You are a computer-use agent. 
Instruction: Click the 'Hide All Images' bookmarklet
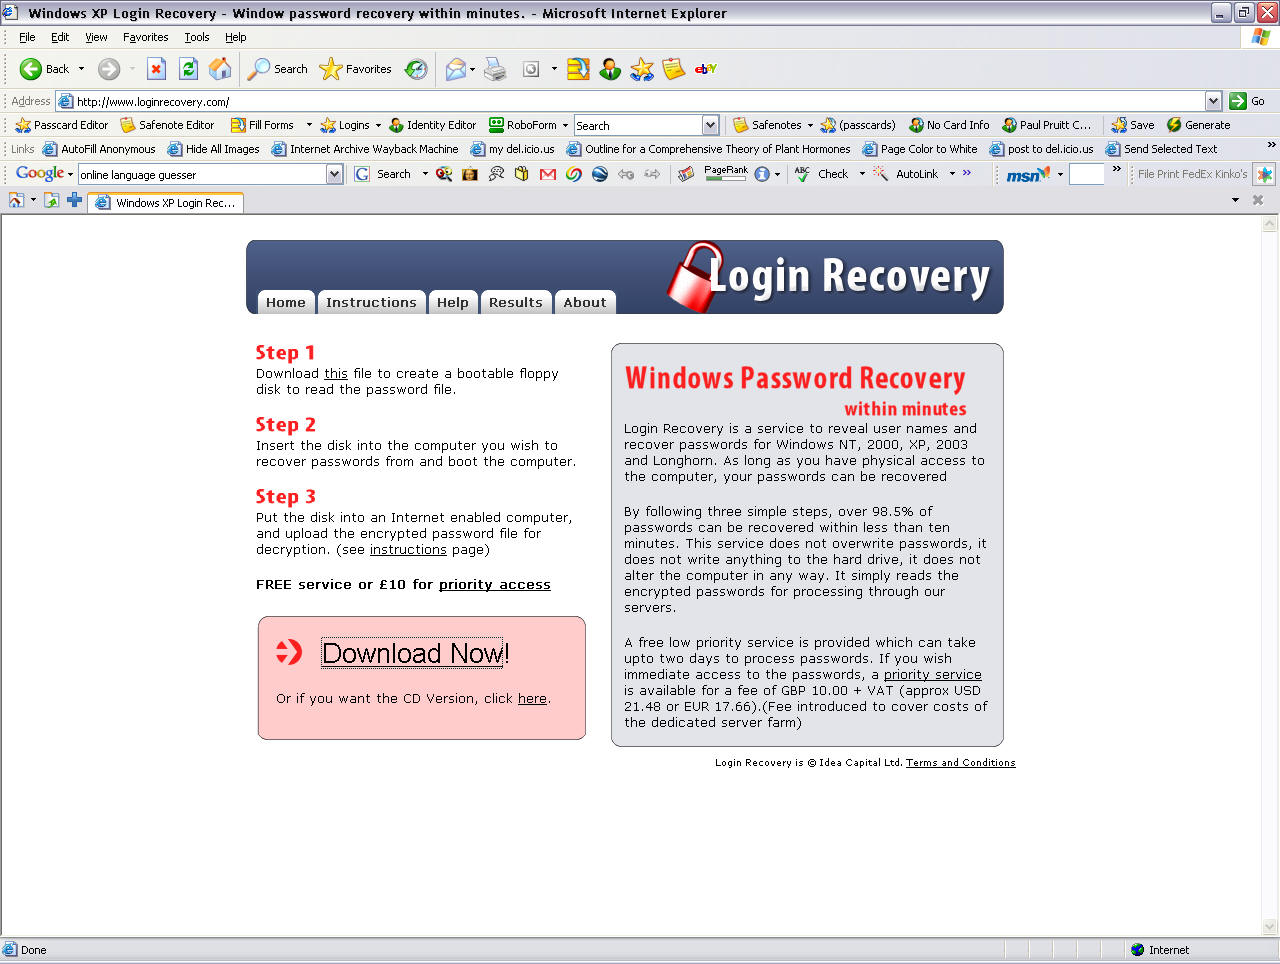pos(213,149)
